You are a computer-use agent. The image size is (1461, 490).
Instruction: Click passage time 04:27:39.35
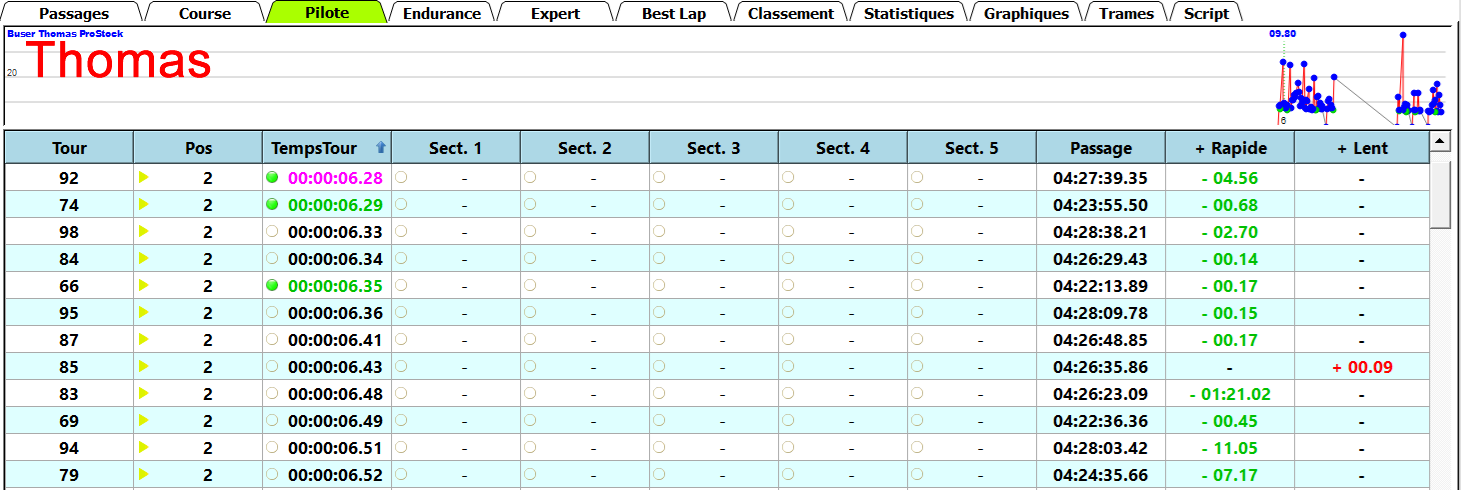1101,178
